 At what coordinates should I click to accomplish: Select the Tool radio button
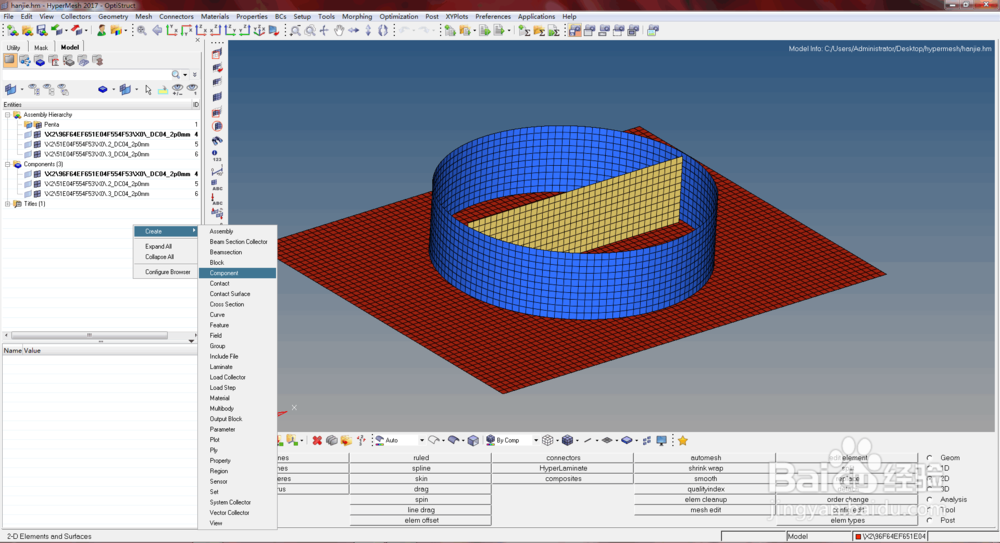tap(930, 510)
